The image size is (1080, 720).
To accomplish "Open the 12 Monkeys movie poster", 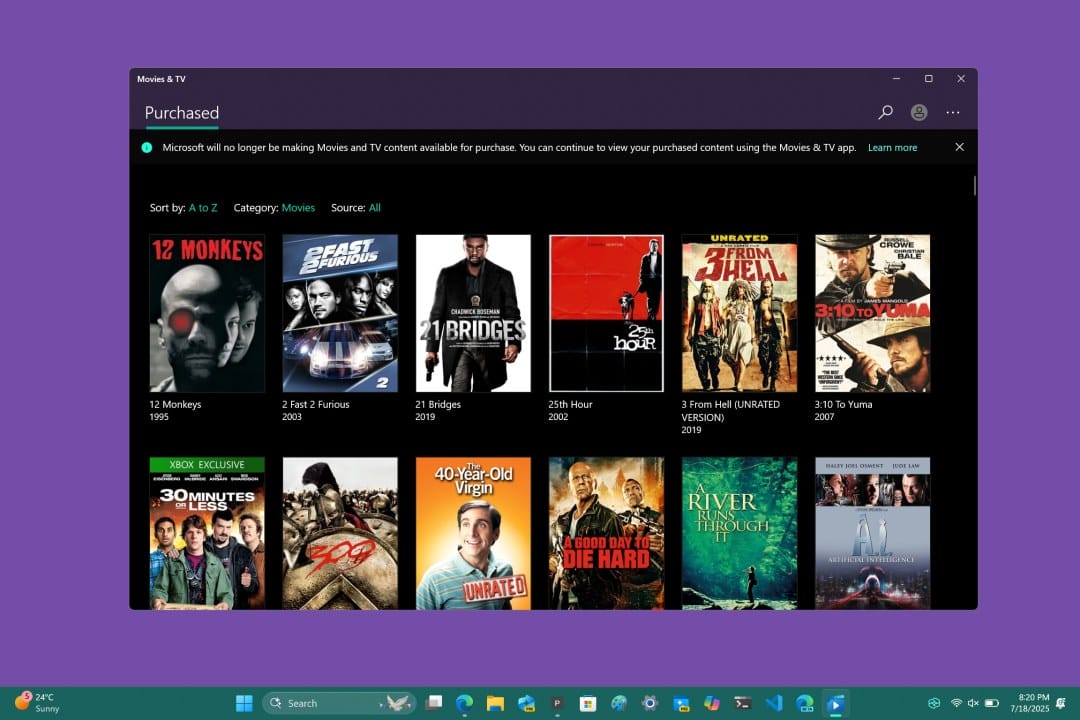I will (207, 312).
